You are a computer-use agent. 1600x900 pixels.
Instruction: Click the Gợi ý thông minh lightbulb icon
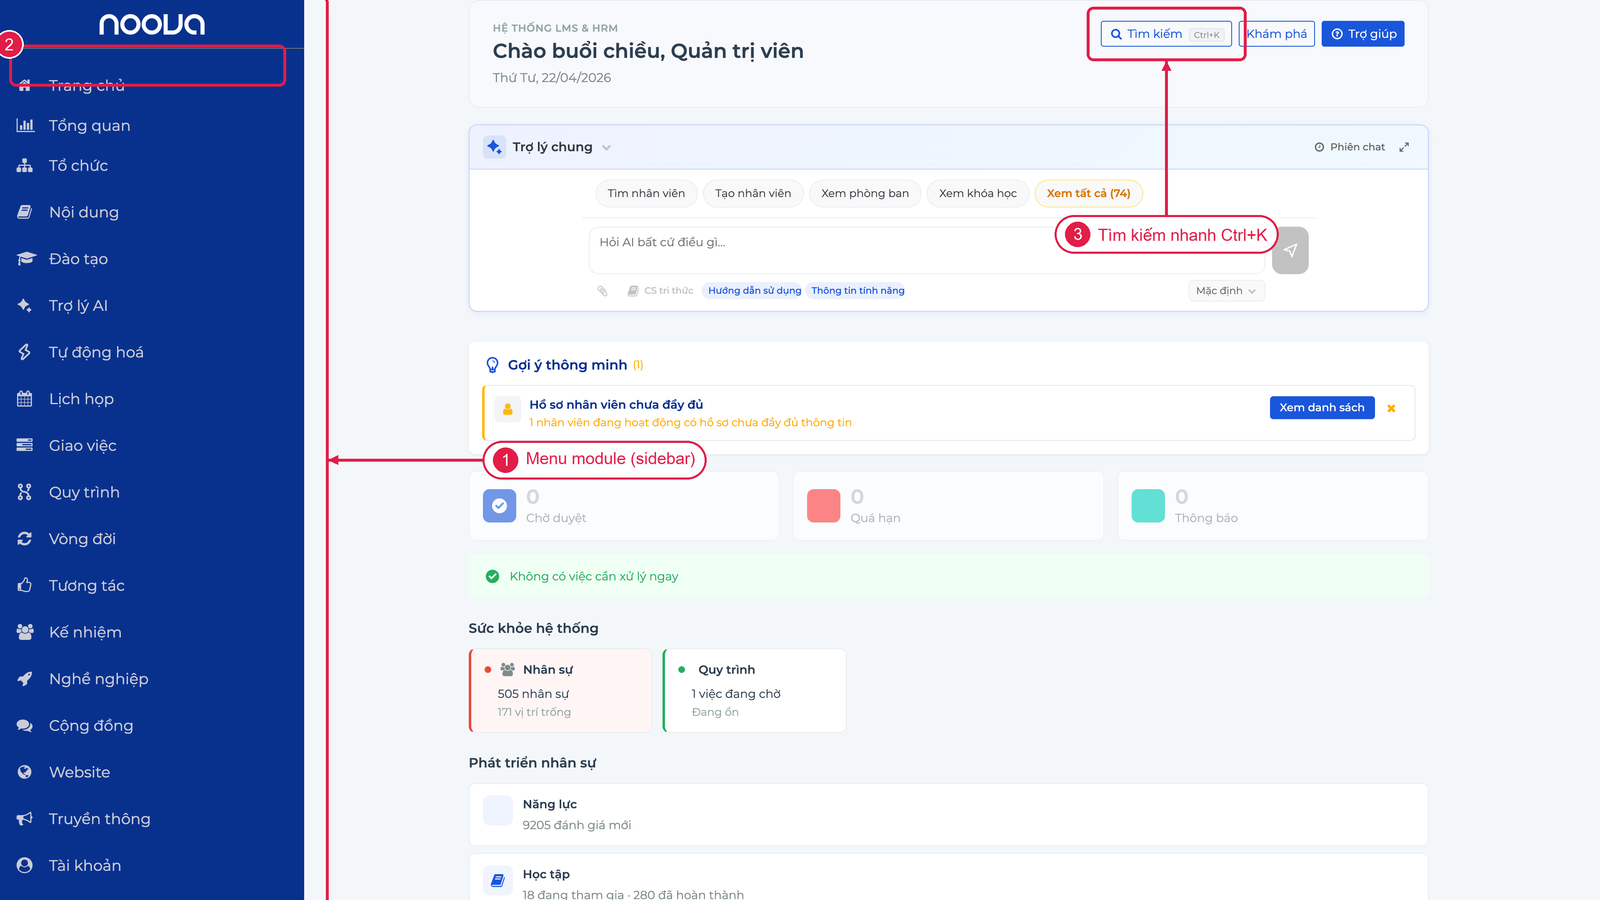tap(492, 365)
